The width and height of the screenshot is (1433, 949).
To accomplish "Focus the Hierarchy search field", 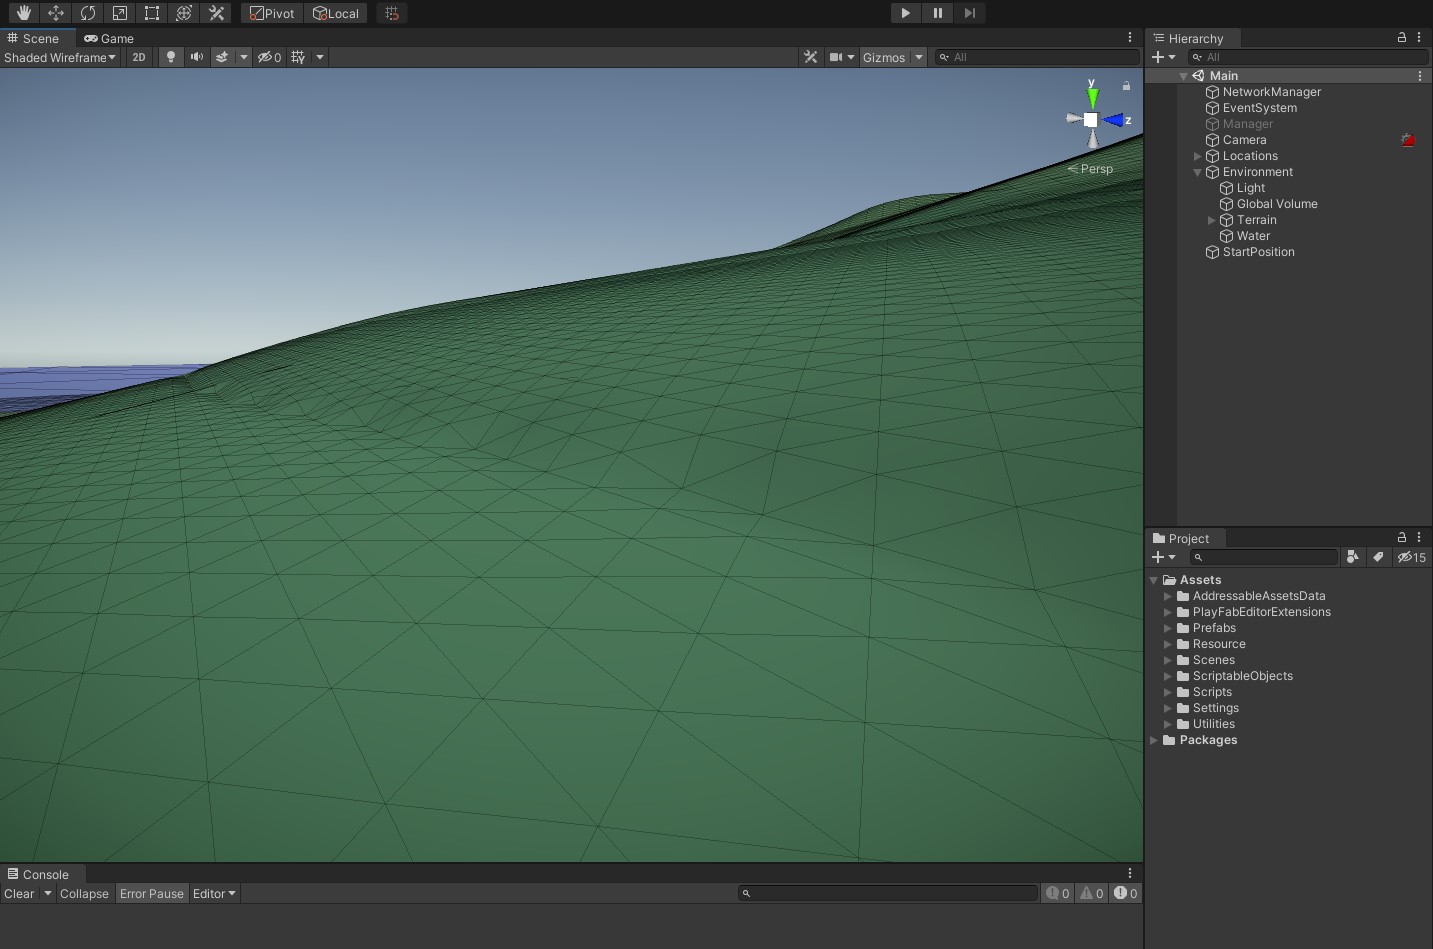I will pyautogui.click(x=1308, y=57).
